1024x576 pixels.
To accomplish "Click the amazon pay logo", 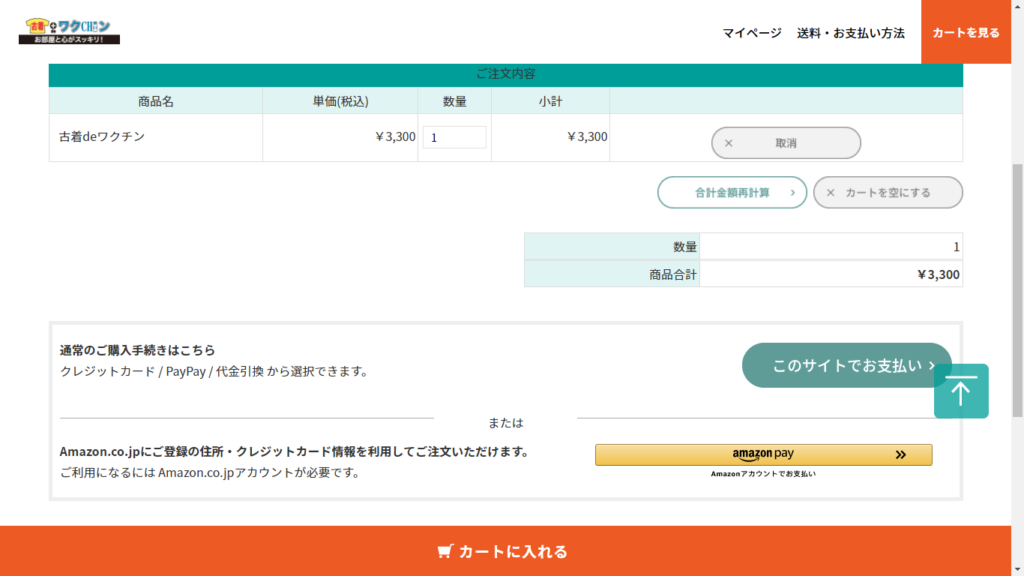I will pos(762,454).
